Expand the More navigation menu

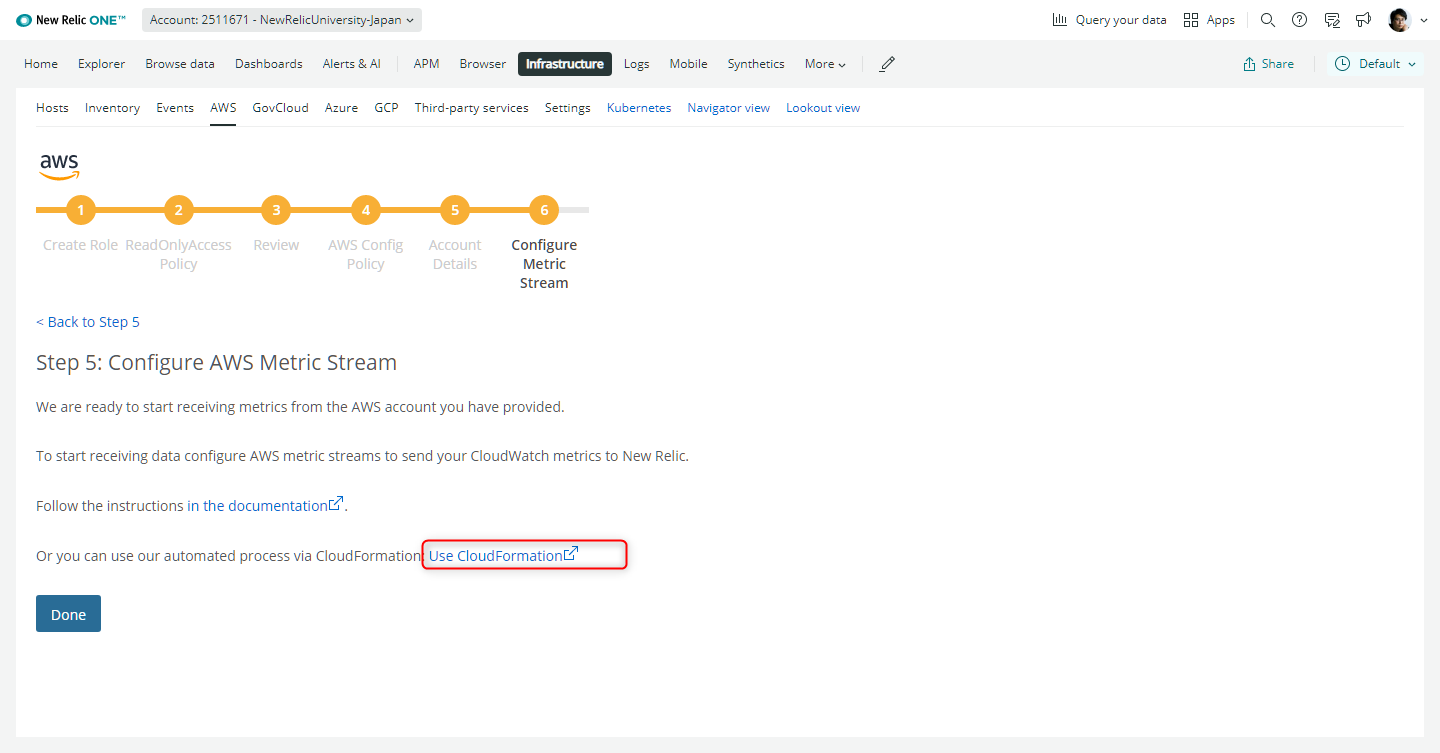[825, 64]
